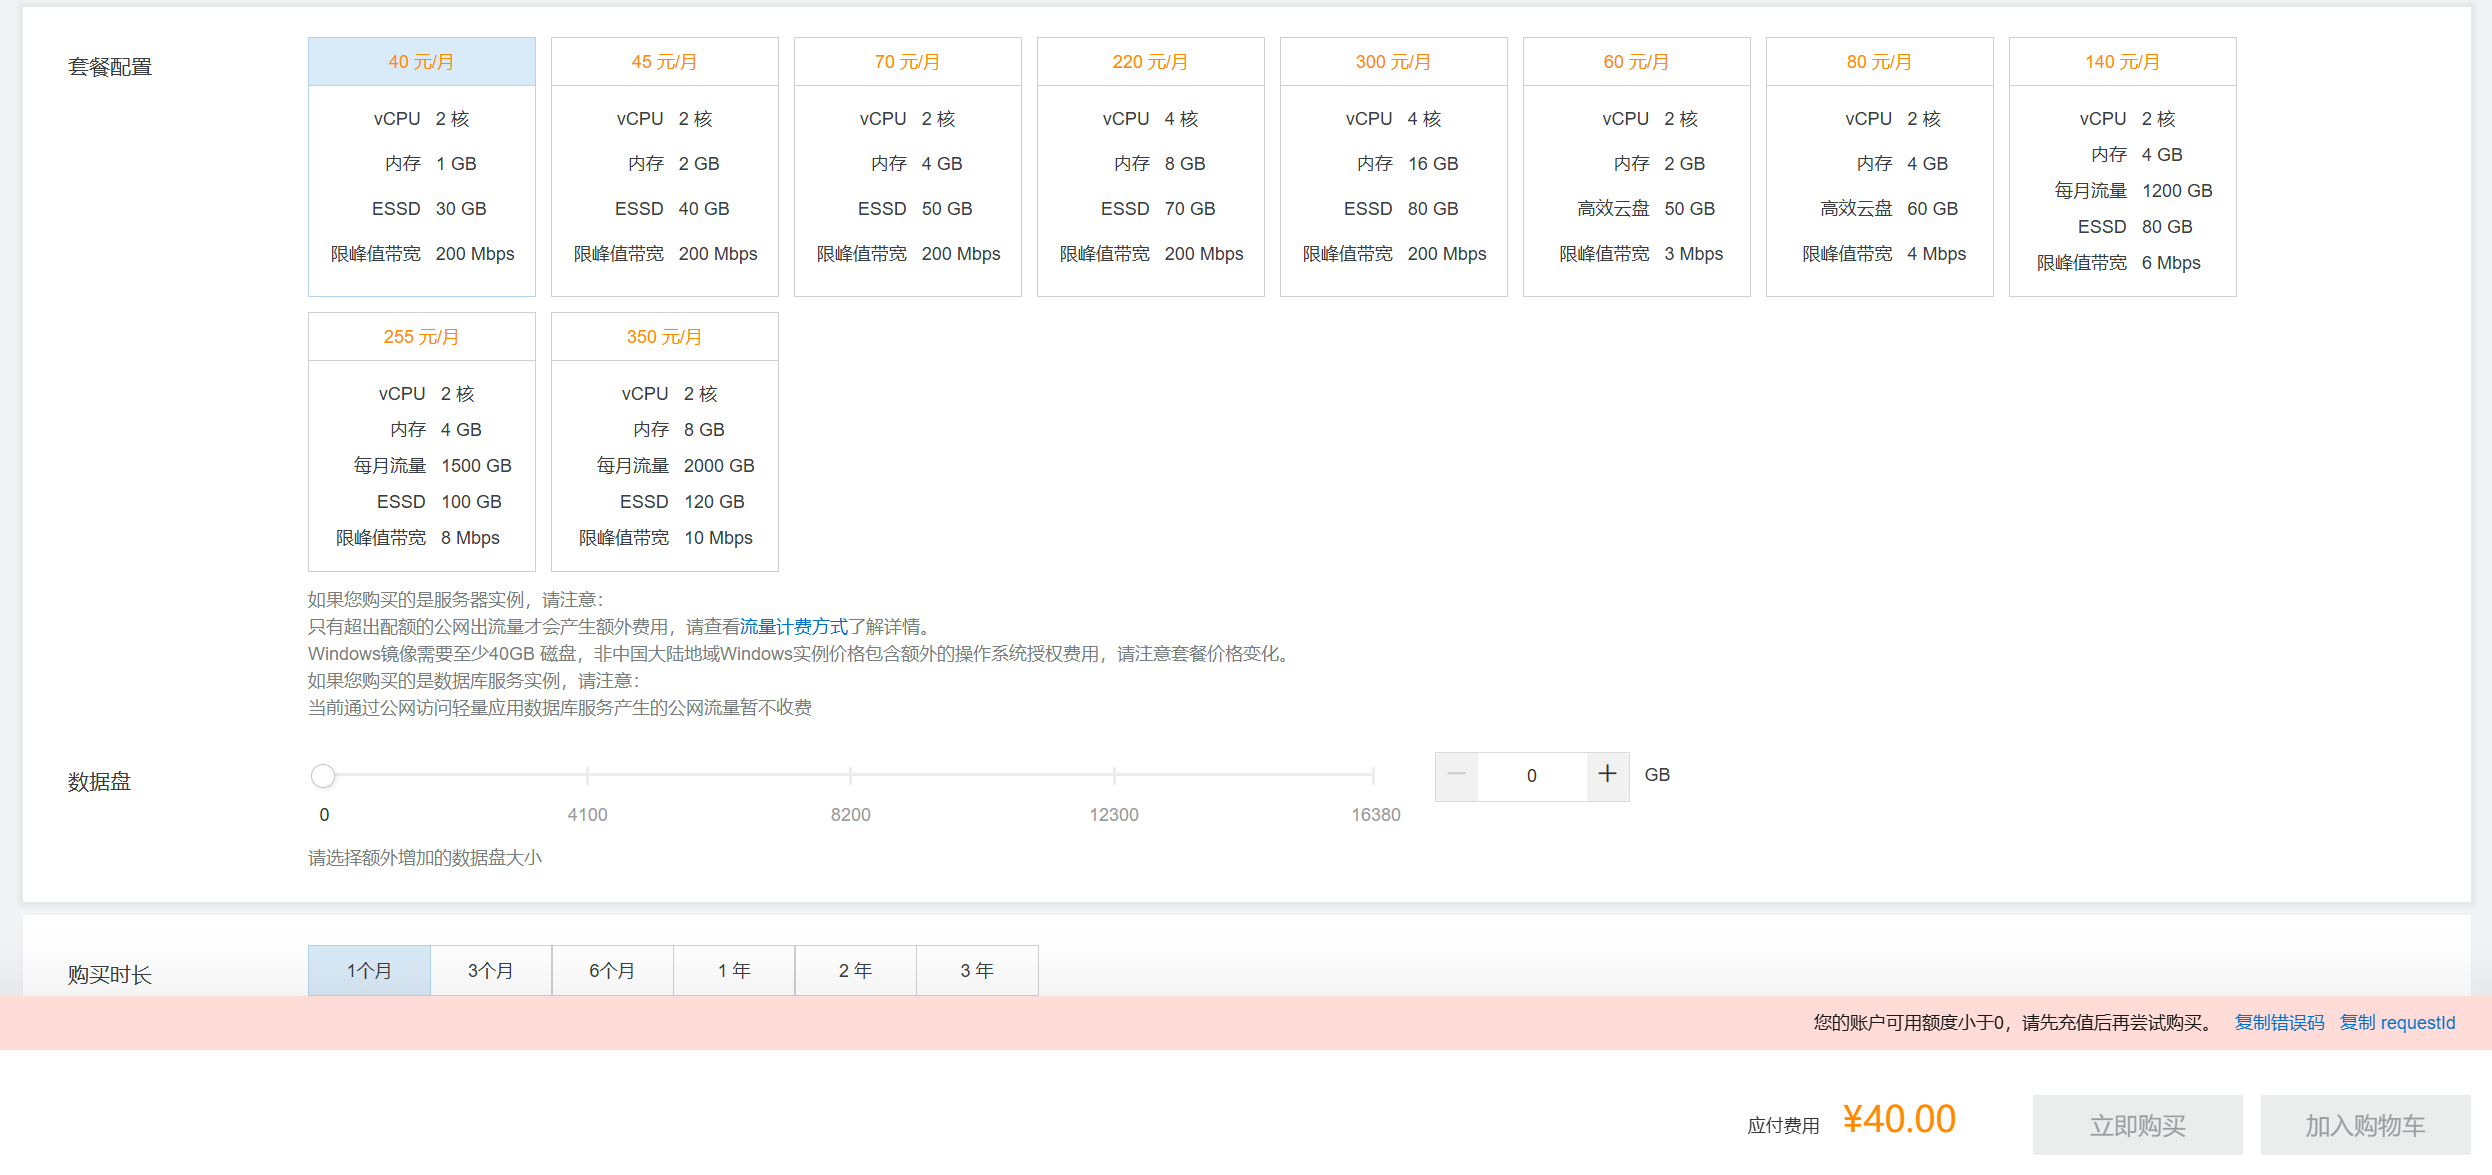Choose 3 年 purchase duration
Image resolution: width=2492 pixels, height=1175 pixels.
[977, 970]
